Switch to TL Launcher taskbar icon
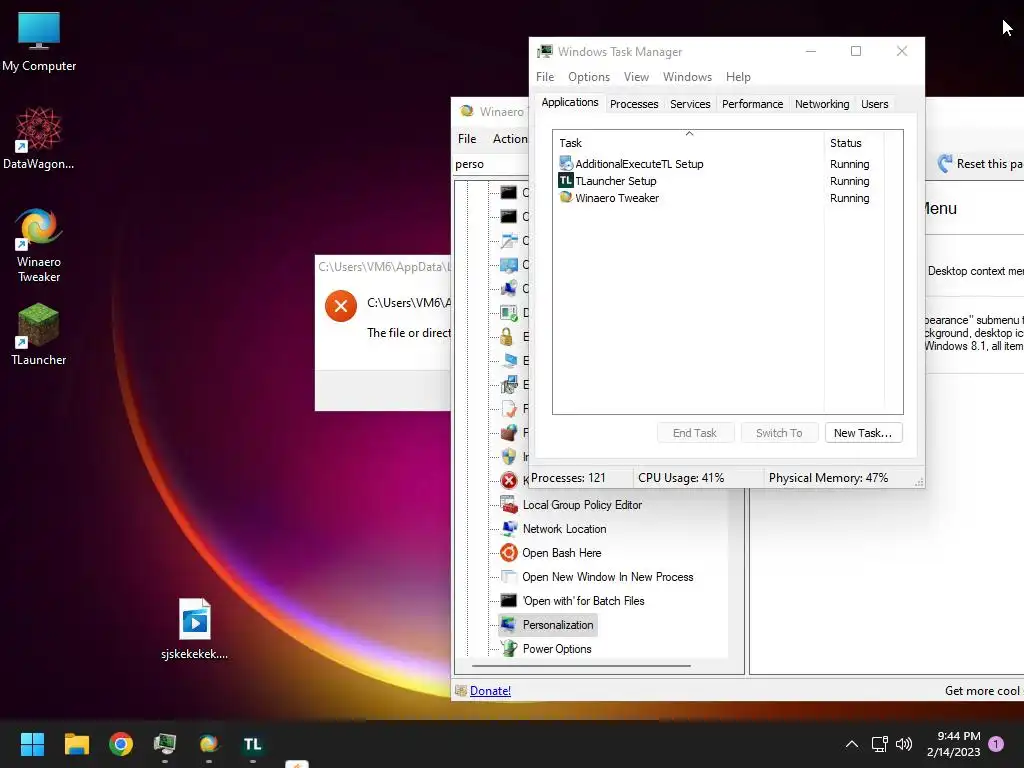1024x768 pixels. tap(253, 744)
